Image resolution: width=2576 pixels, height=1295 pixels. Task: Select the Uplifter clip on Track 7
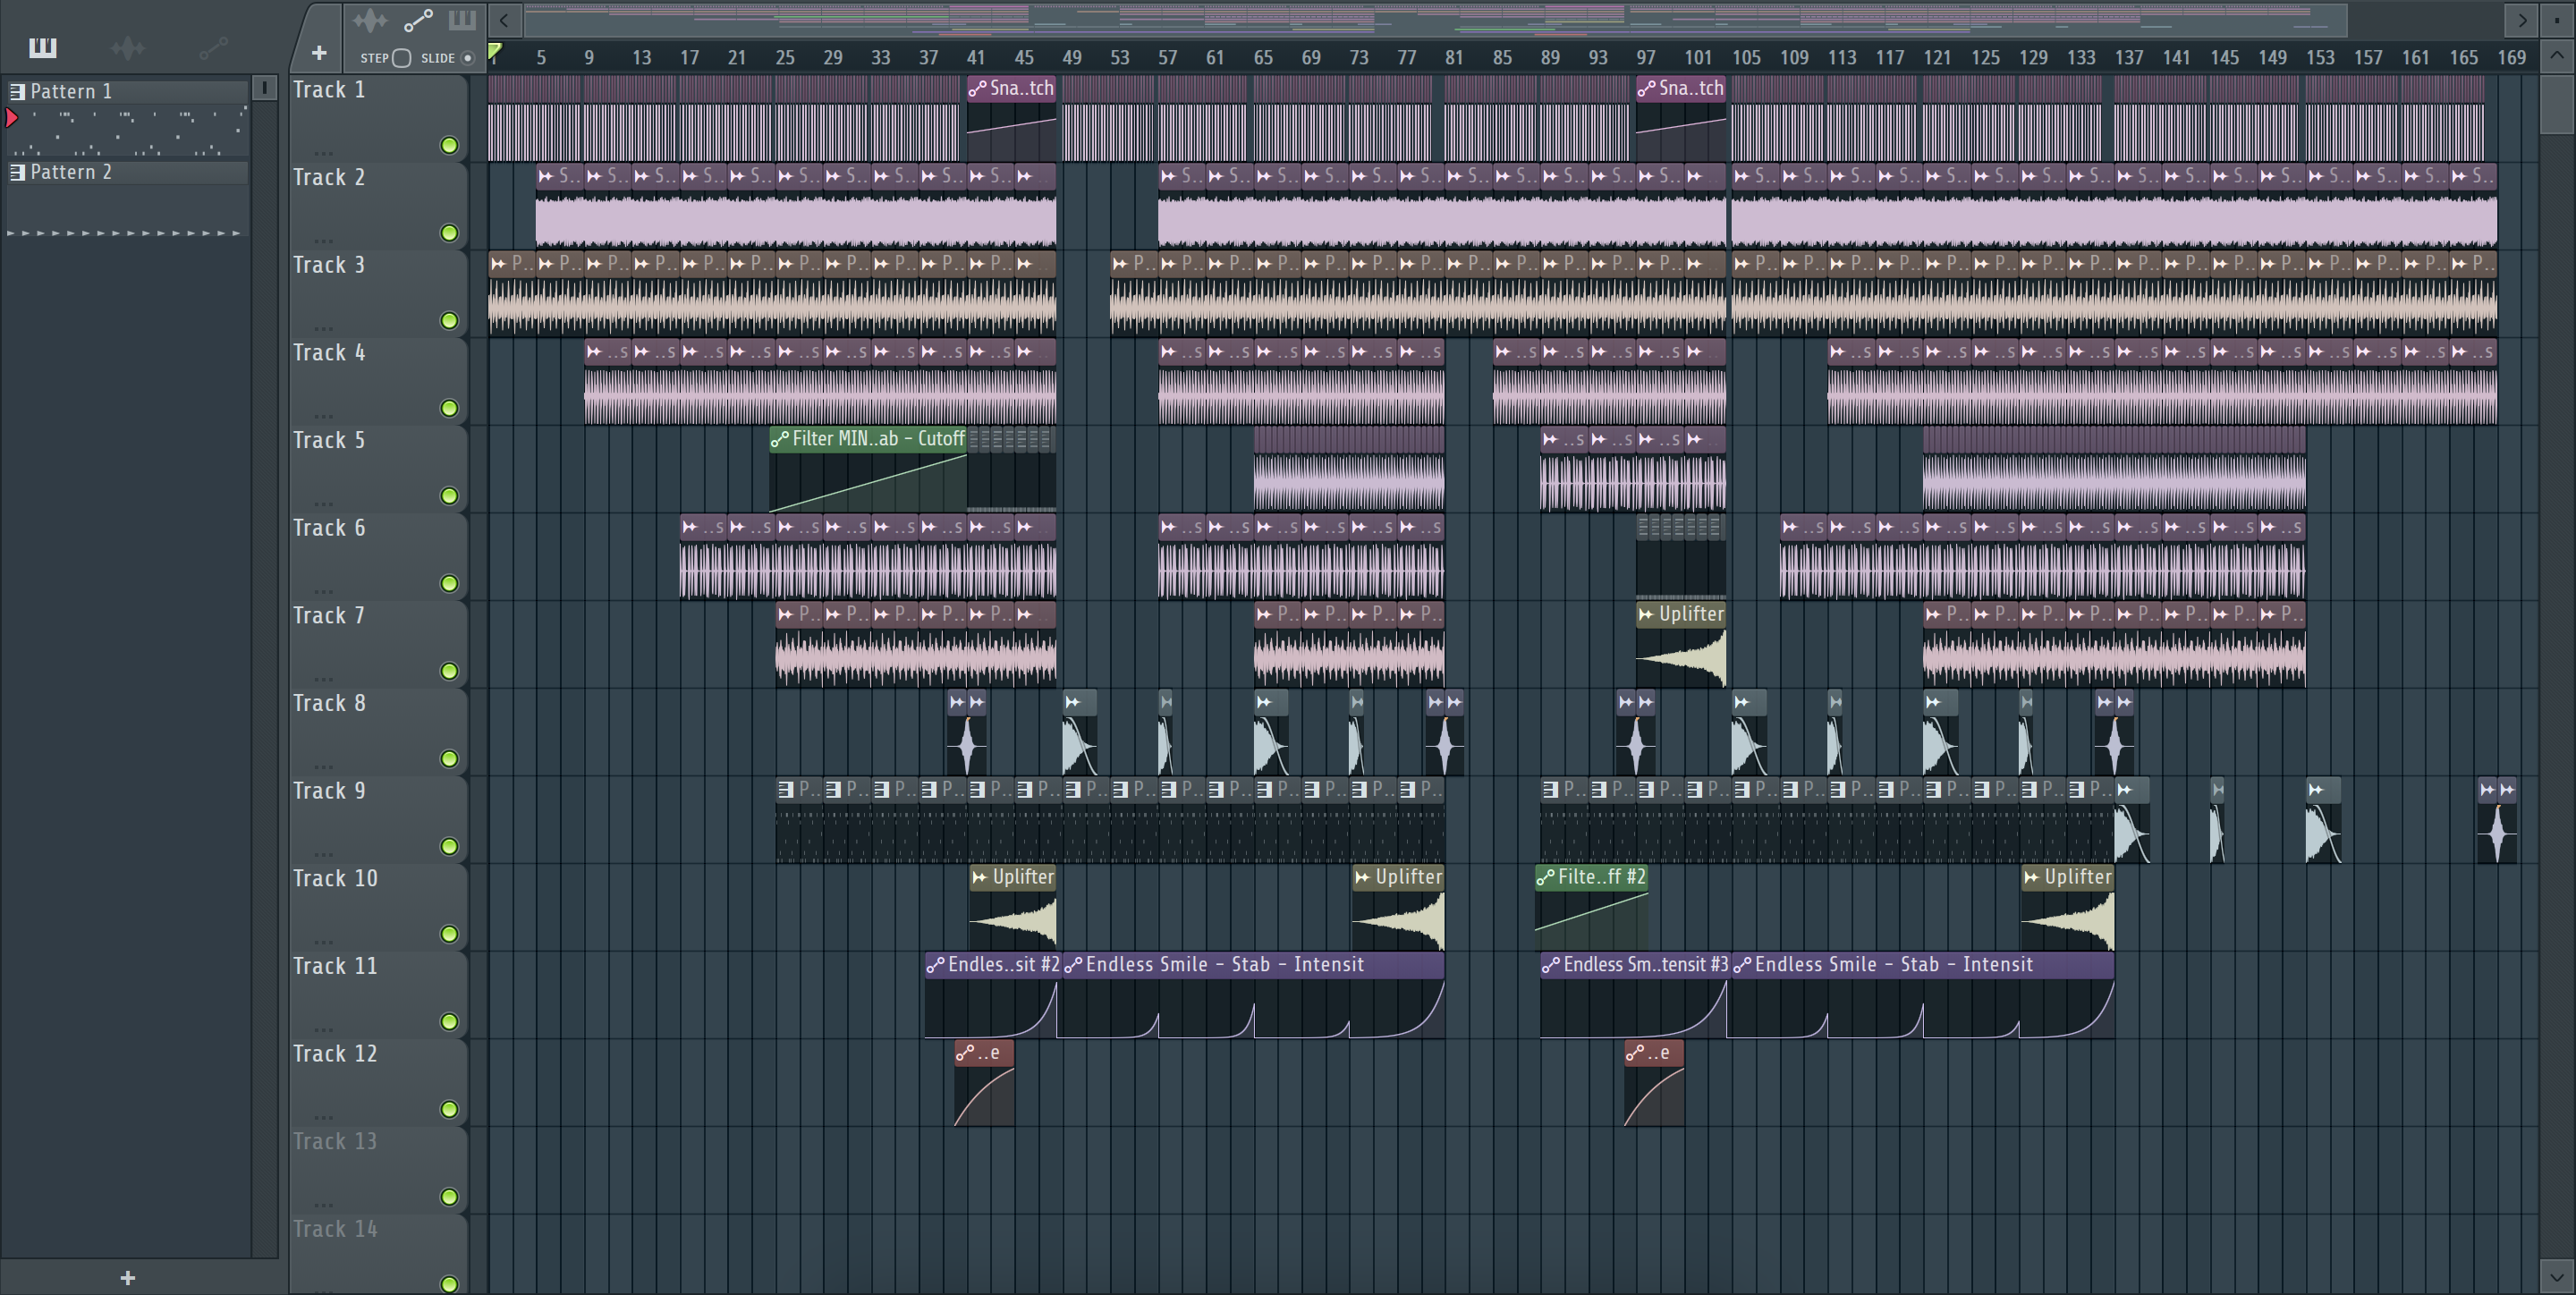pos(1681,644)
